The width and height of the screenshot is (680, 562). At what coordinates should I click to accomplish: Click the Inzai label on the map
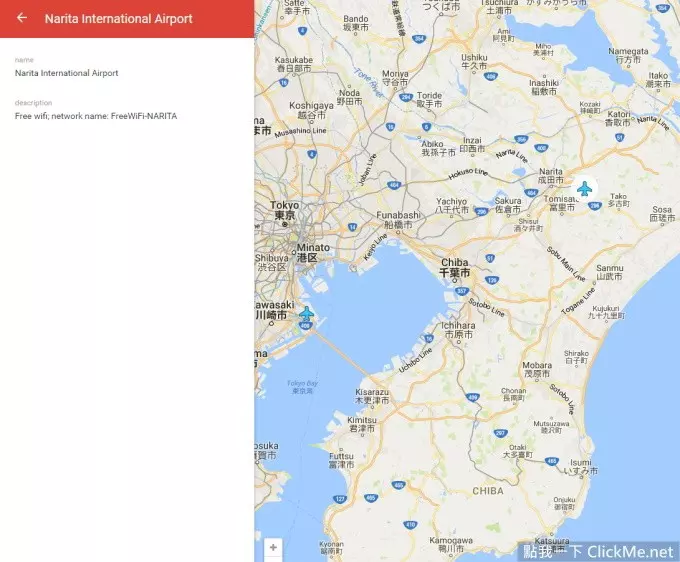472,144
